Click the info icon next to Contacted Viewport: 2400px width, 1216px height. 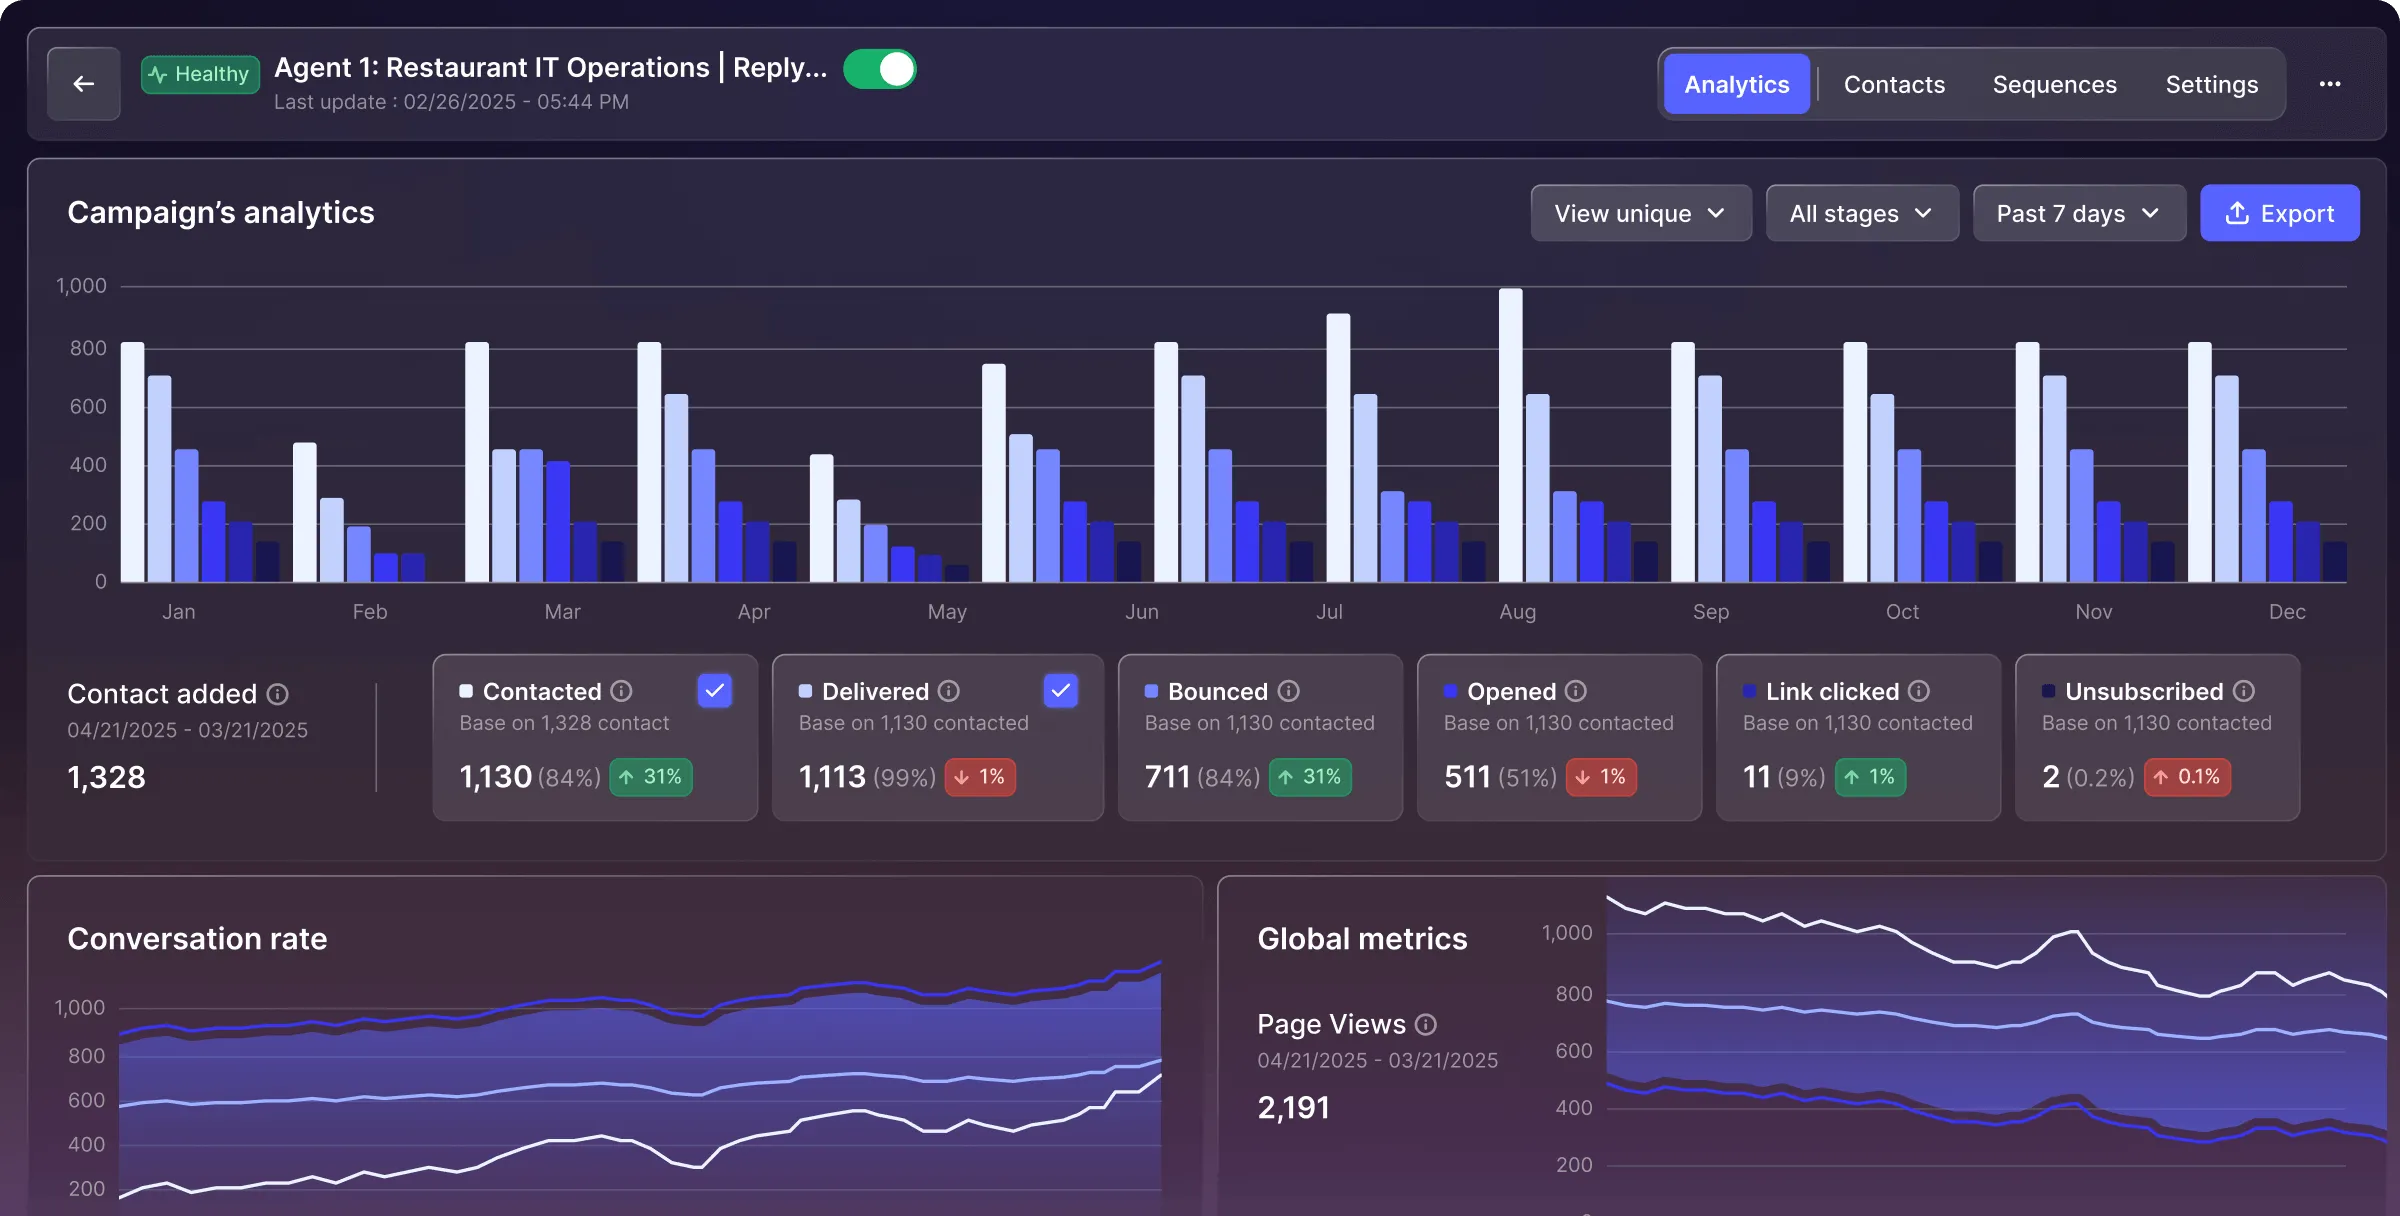tap(622, 691)
